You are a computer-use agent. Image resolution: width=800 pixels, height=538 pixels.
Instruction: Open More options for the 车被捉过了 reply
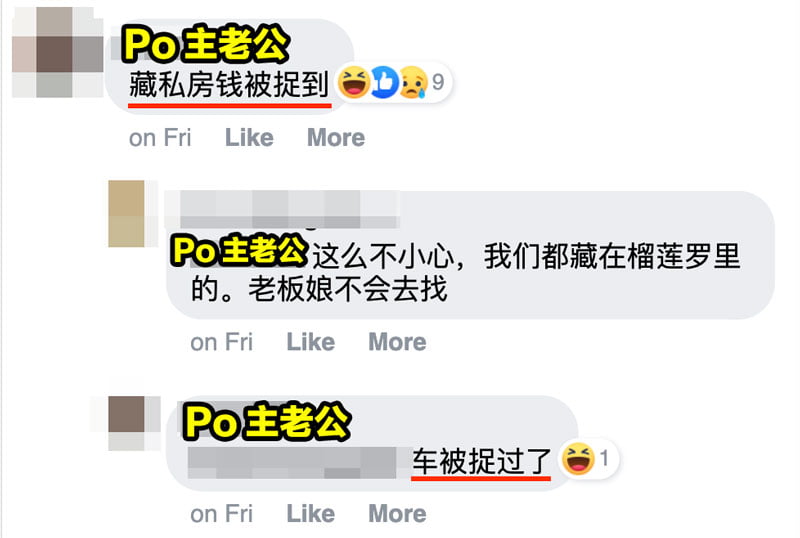pos(397,514)
